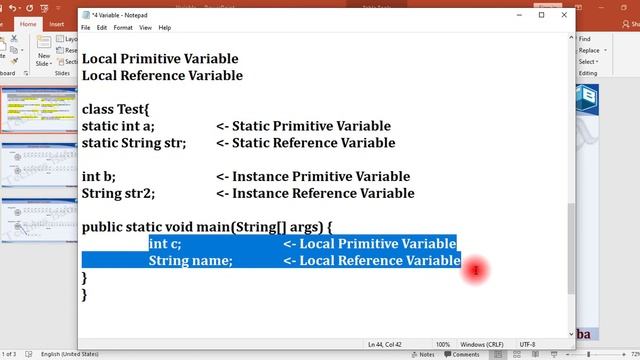
Task: Start Slide Show icon in status bar
Action: [x=554, y=354]
